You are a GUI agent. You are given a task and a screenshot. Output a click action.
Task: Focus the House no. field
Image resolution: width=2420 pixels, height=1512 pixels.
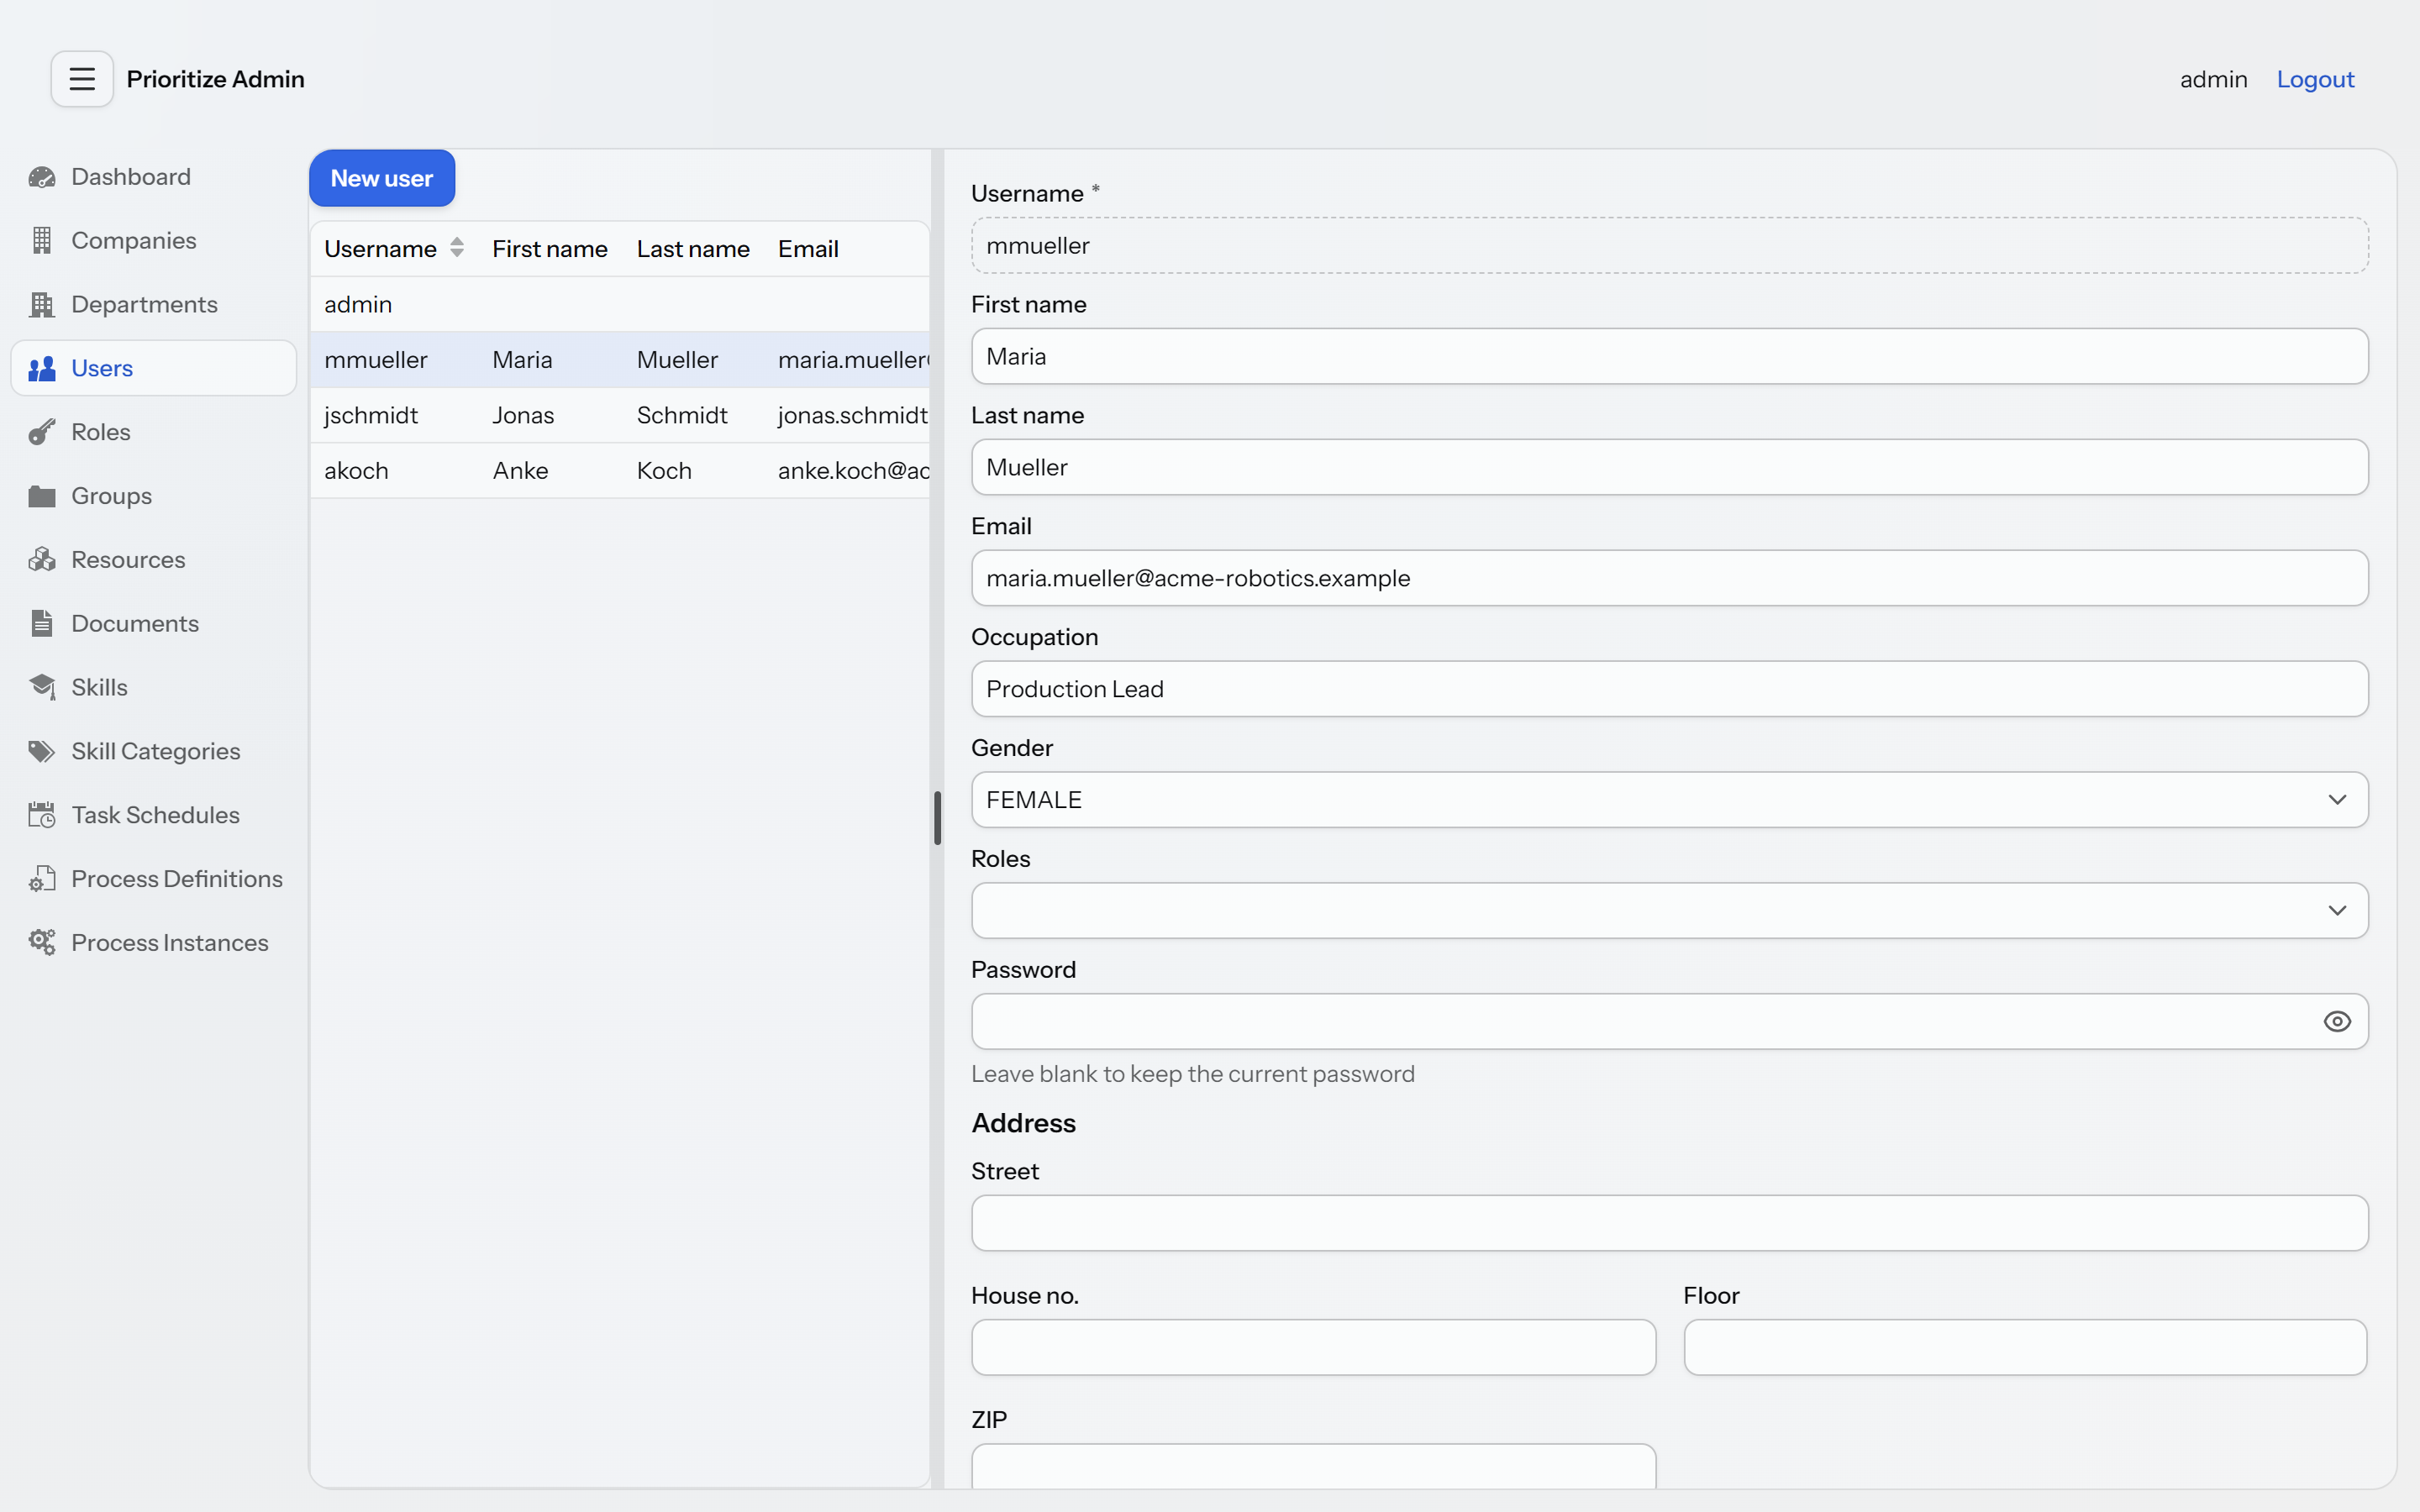click(x=1314, y=1347)
